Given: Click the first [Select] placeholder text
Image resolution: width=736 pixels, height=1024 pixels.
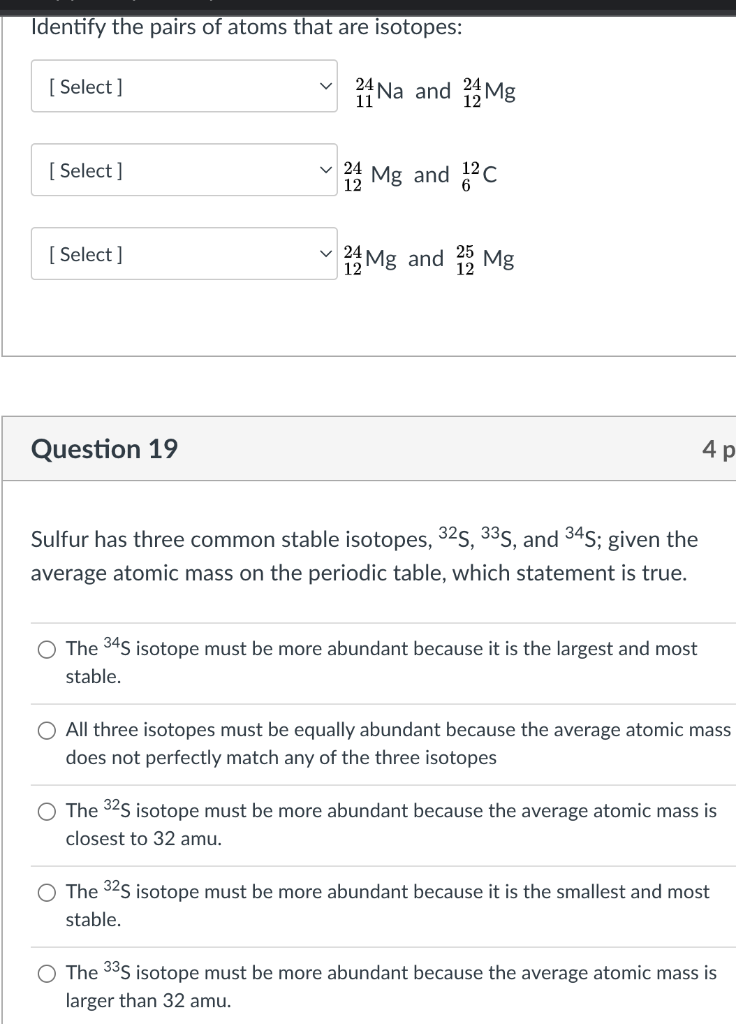Looking at the screenshot, I should (87, 87).
